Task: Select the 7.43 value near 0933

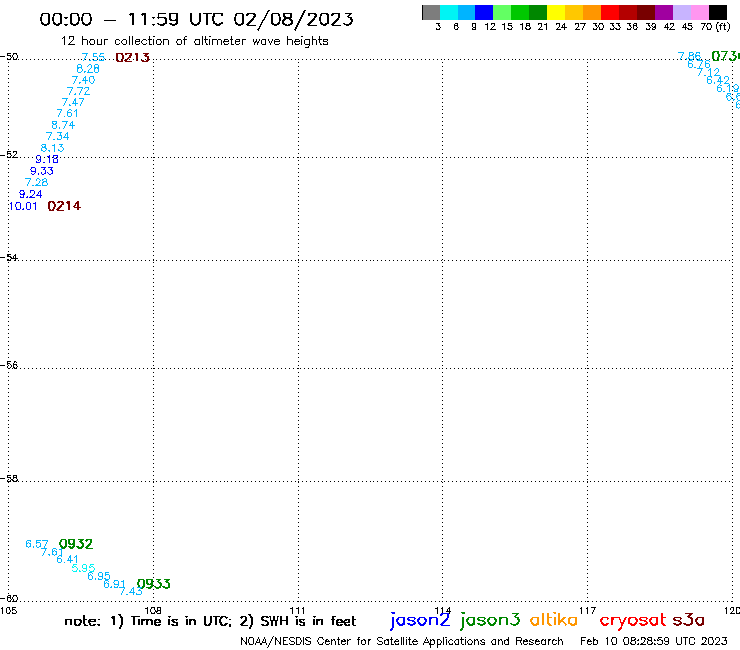Action: (x=131, y=591)
